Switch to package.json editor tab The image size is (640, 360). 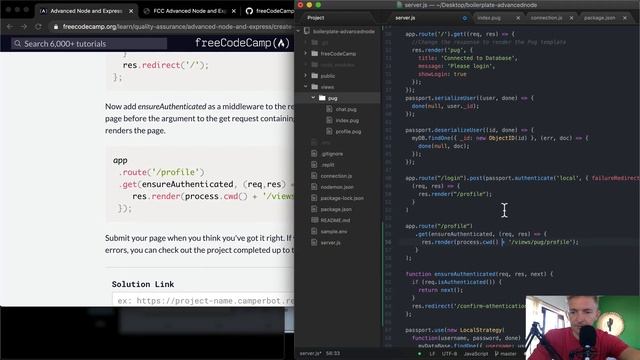click(x=600, y=18)
